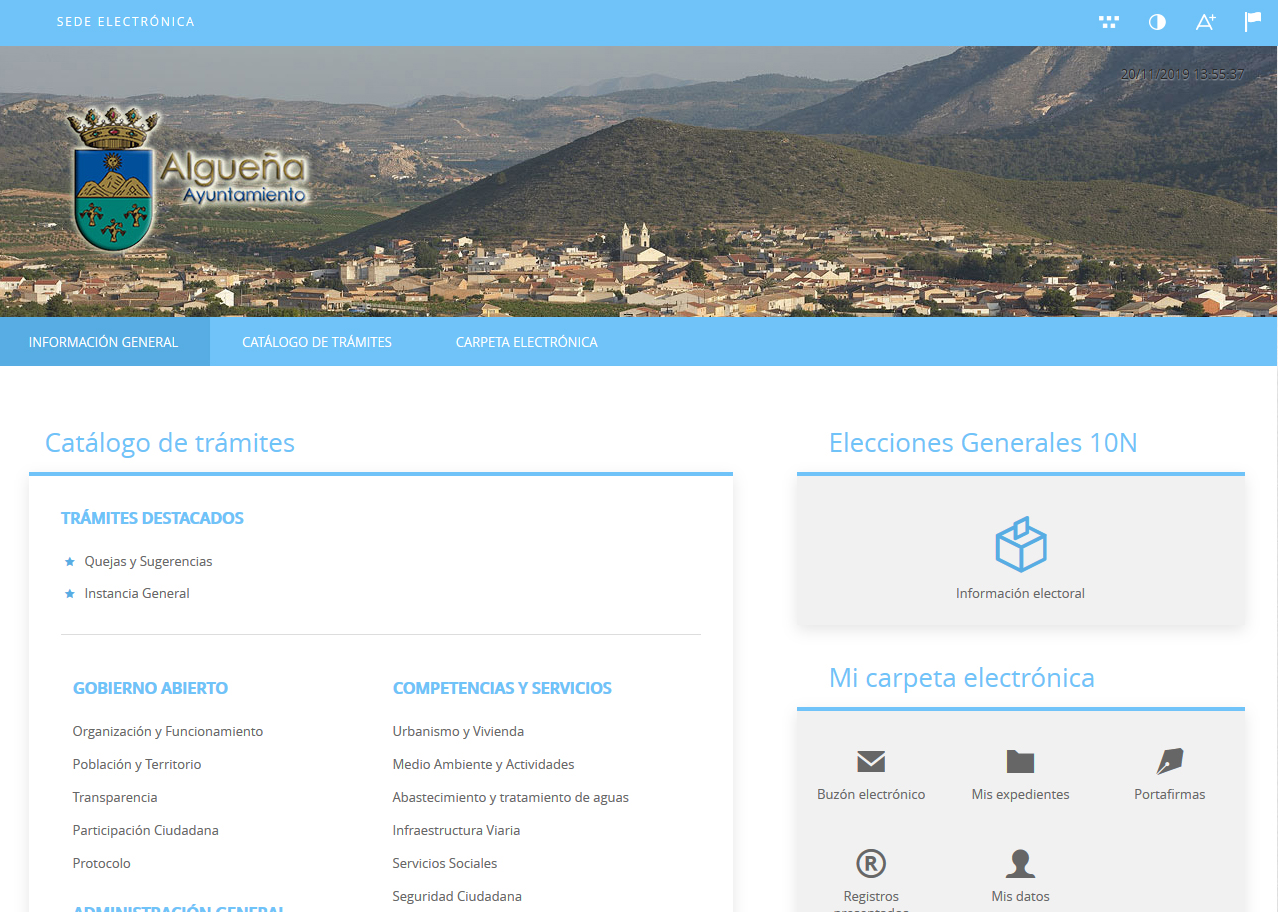Click Sede Electrónica header text
The height and width of the screenshot is (912, 1278).
[x=125, y=22]
